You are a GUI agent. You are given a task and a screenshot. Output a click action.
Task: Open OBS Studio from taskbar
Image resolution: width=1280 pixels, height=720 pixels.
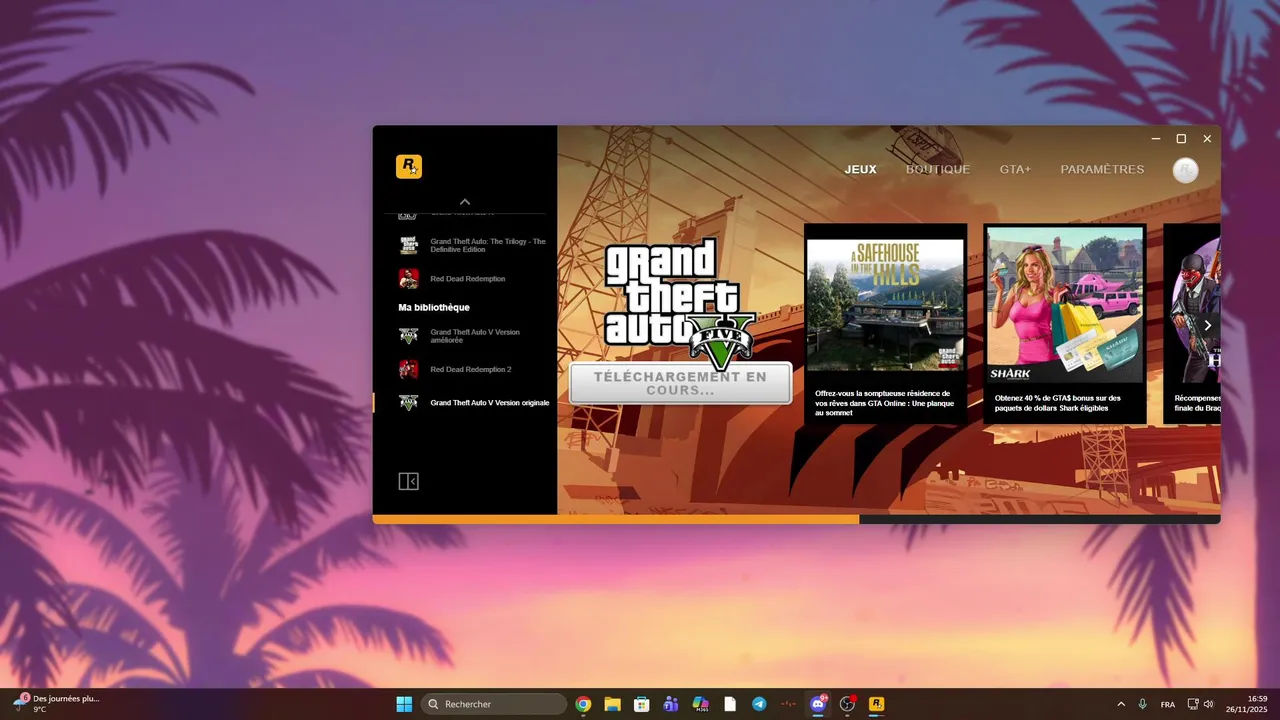[x=848, y=704]
